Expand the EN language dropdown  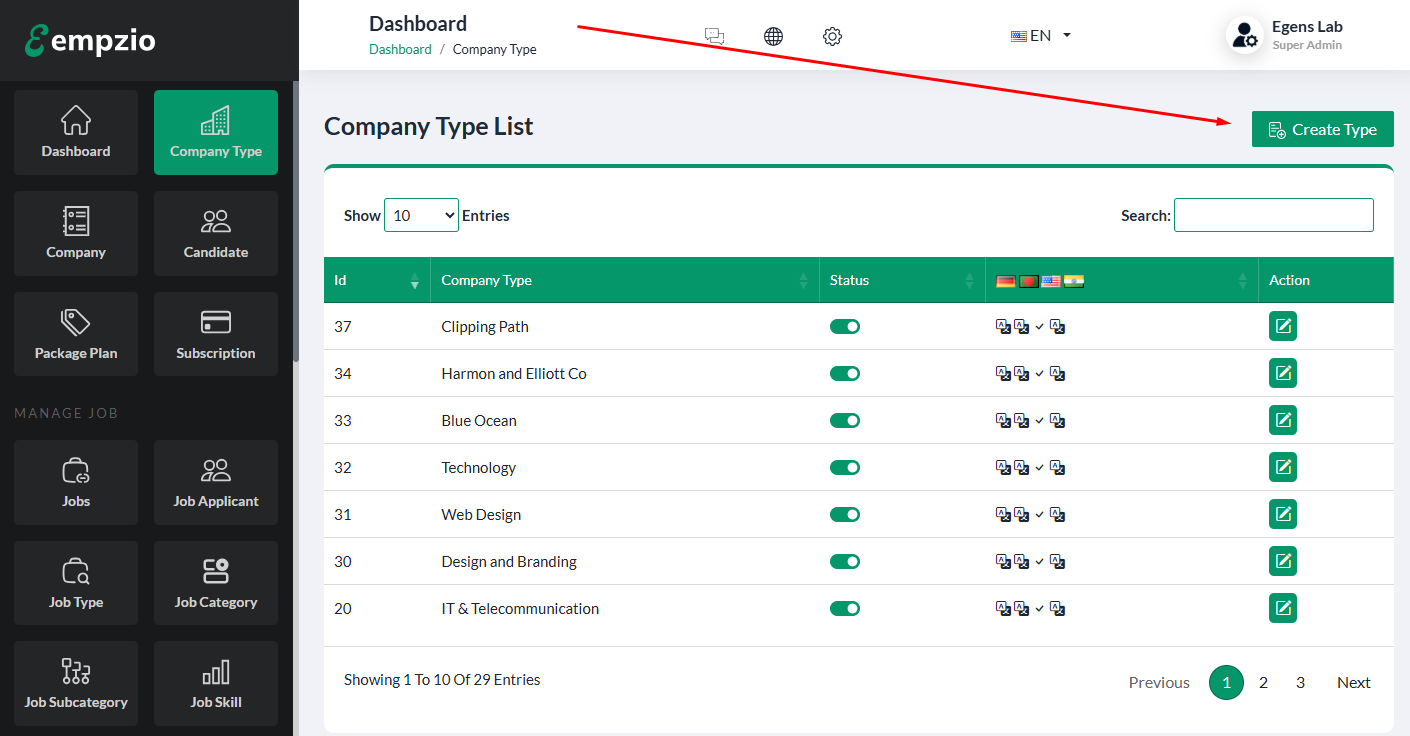1041,35
